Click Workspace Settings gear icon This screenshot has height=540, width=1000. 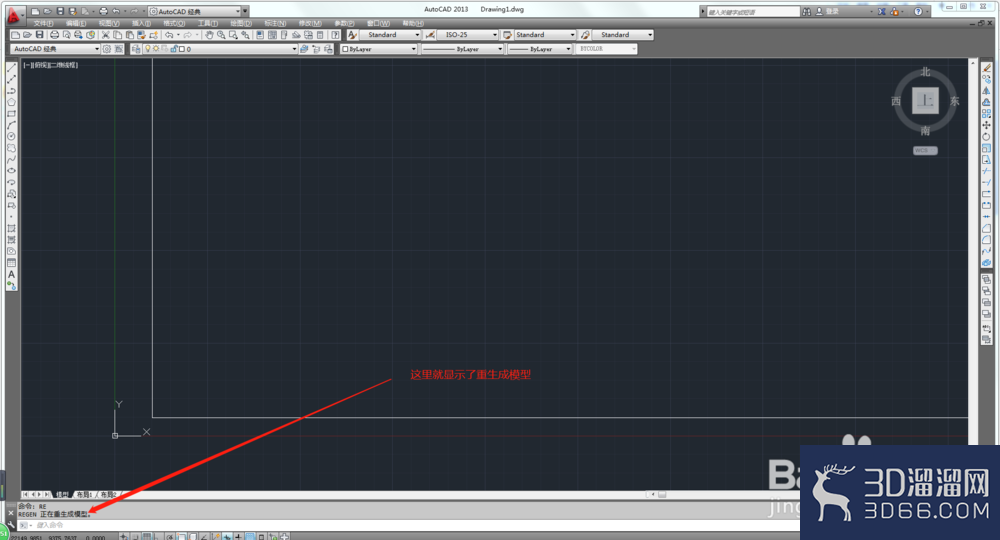pyautogui.click(x=107, y=49)
